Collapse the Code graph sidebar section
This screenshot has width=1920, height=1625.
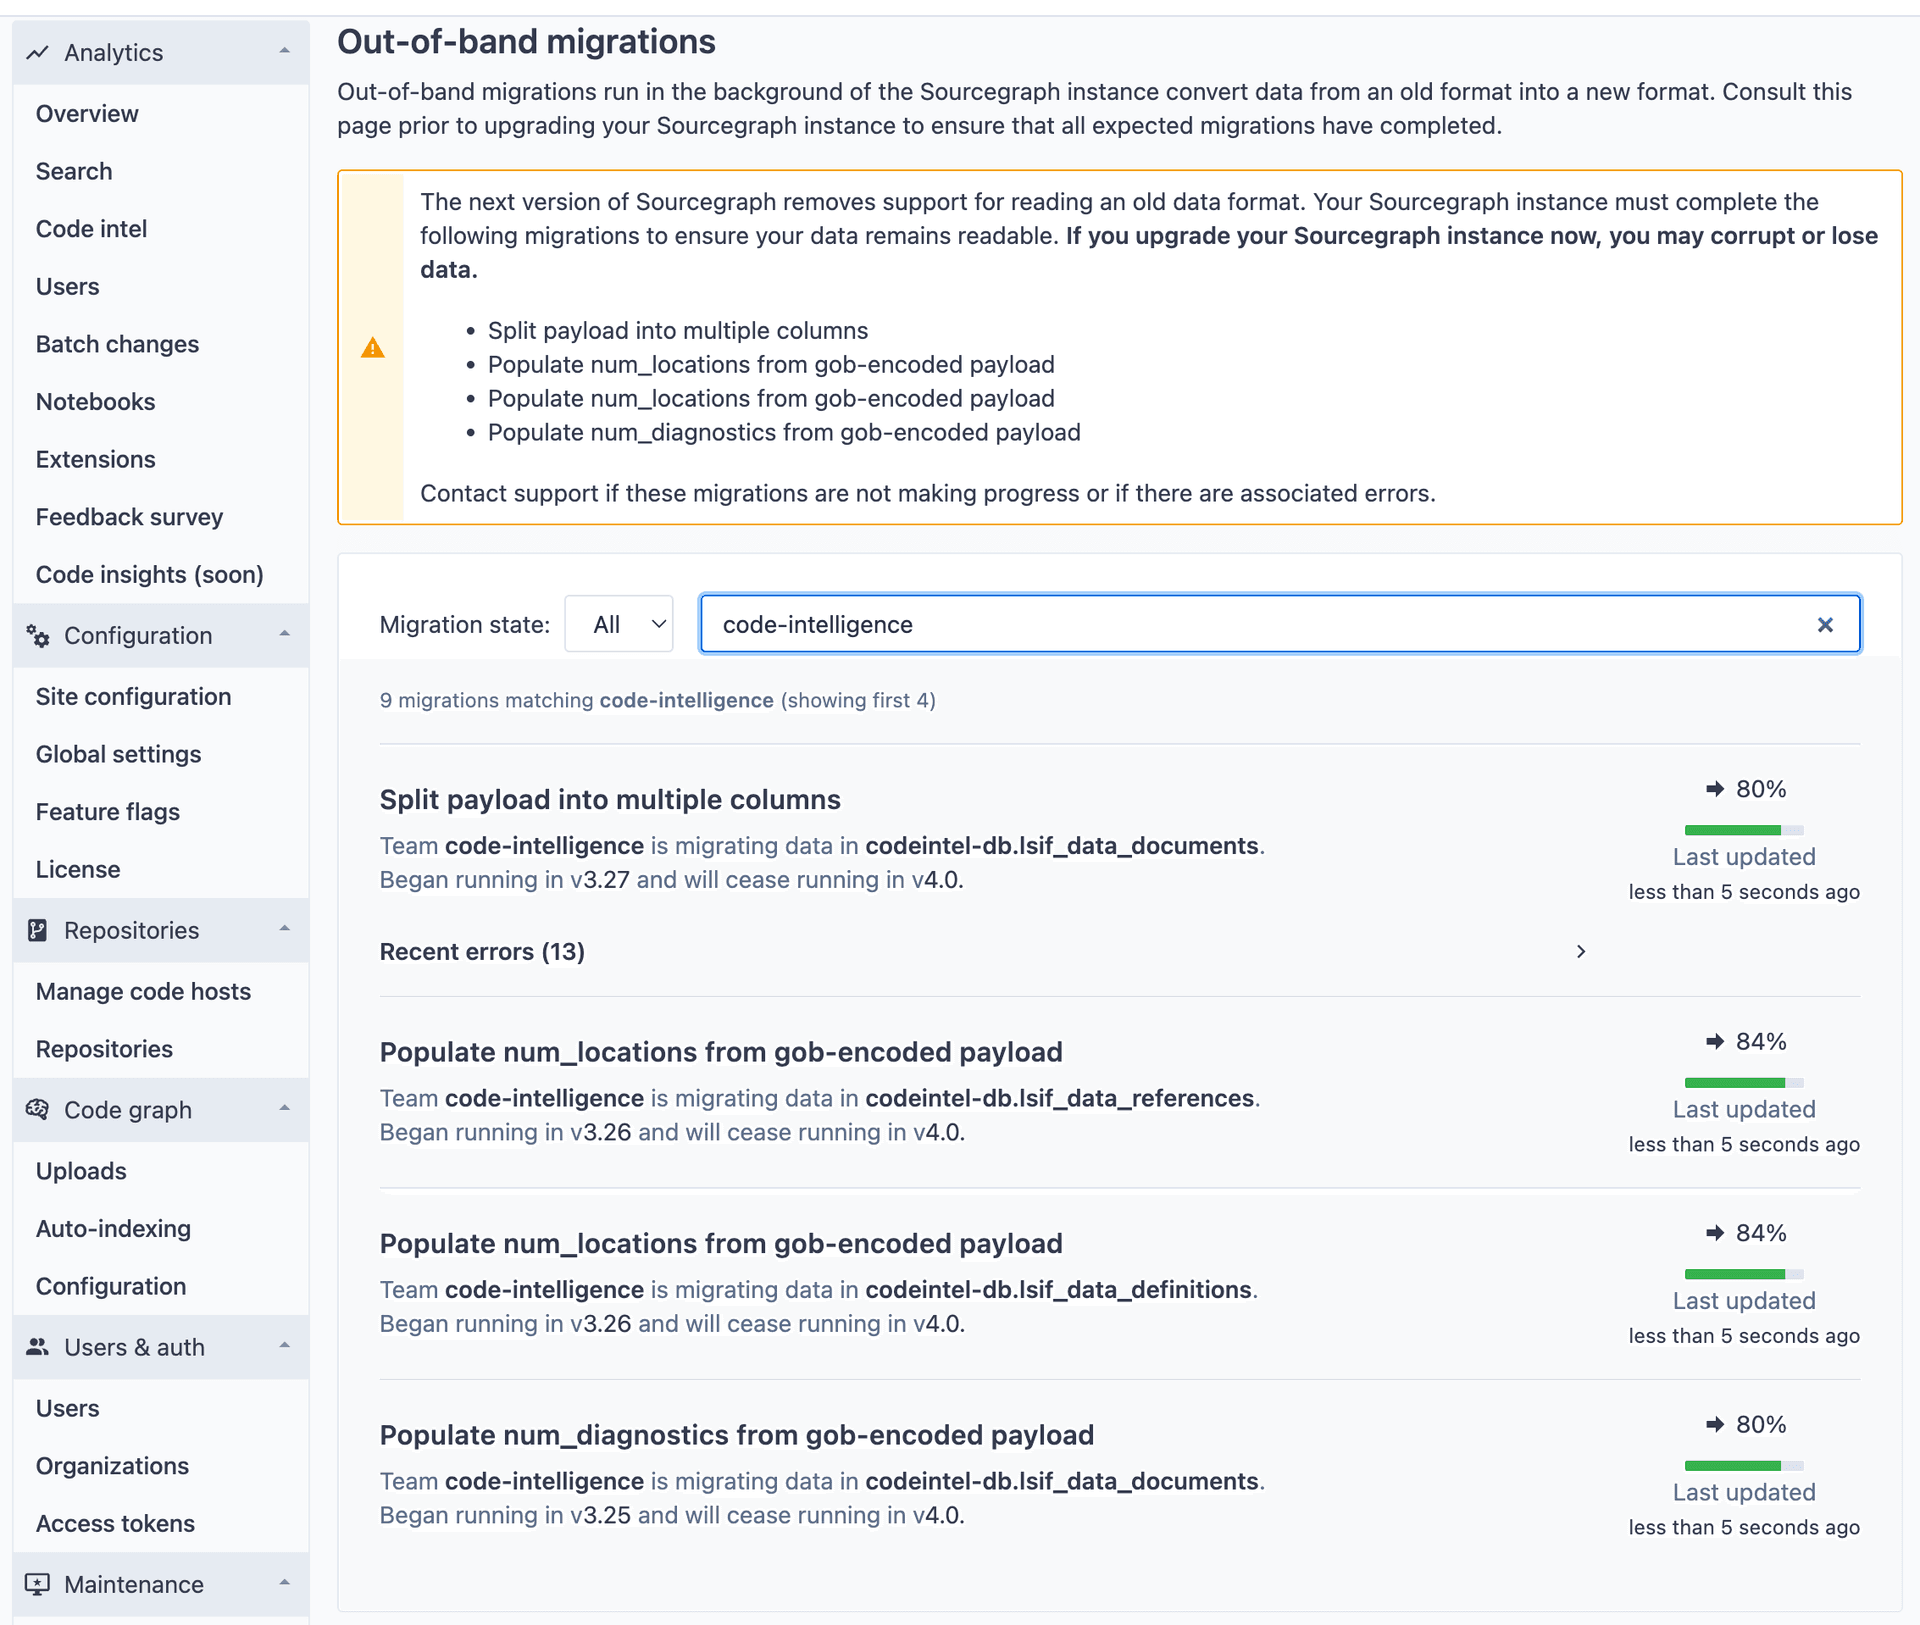(x=285, y=1108)
